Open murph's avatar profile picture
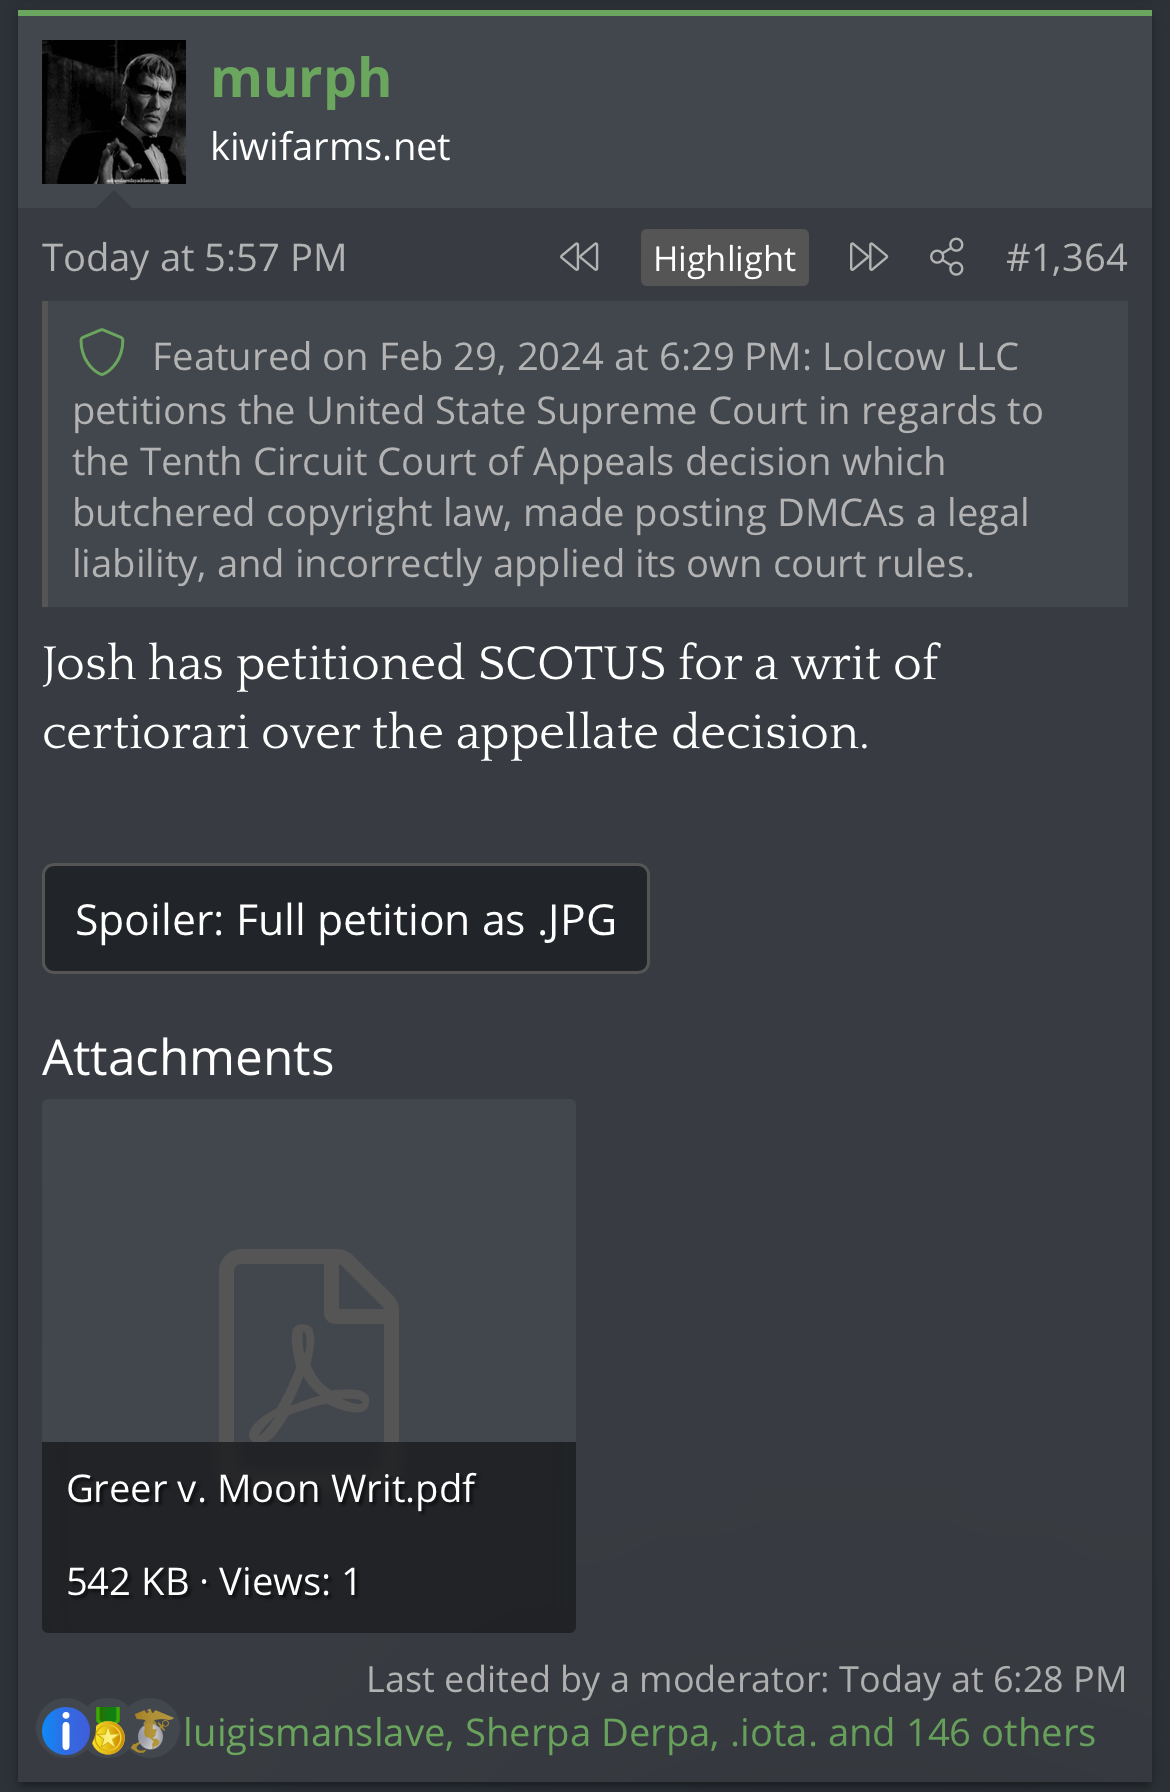This screenshot has height=1792, width=1170. coord(114,112)
